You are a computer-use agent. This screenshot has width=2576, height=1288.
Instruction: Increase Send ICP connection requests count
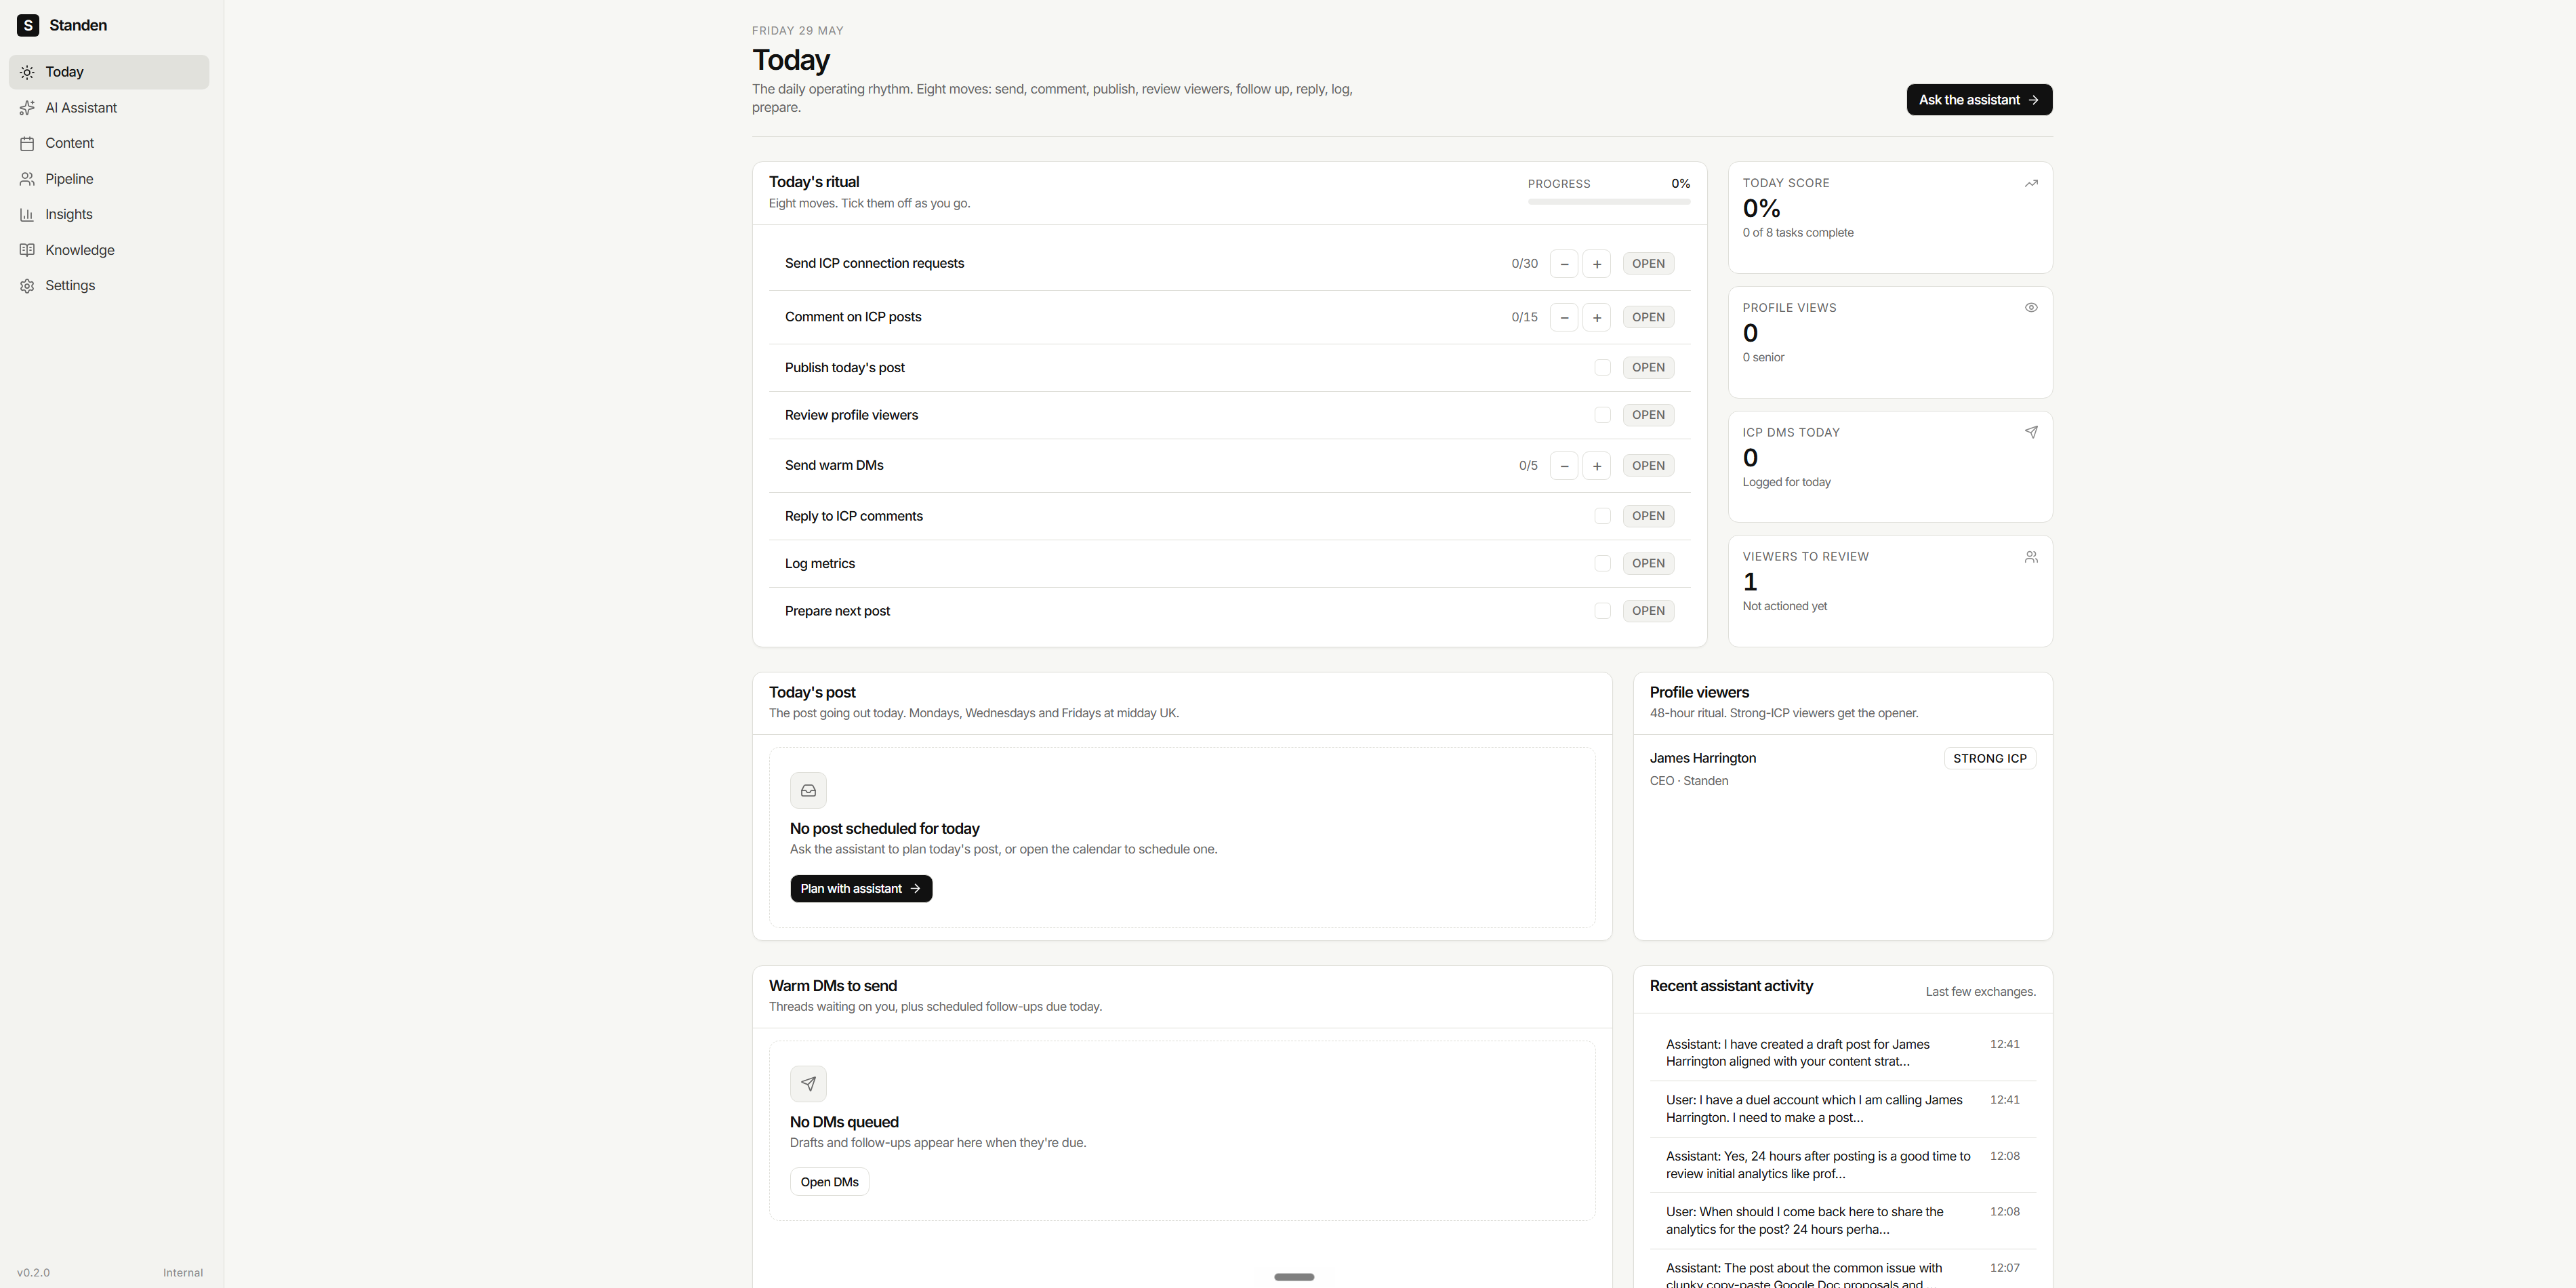(1597, 264)
